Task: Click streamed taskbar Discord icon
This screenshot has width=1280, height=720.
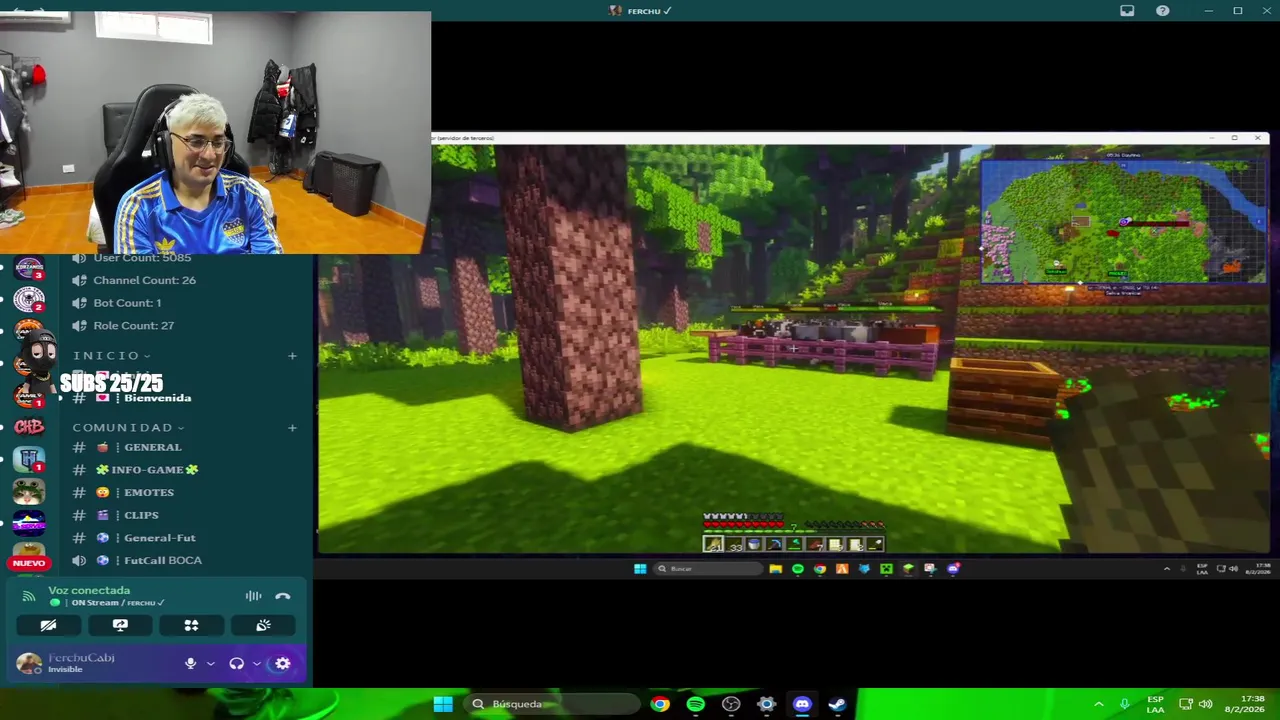Action: click(953, 569)
